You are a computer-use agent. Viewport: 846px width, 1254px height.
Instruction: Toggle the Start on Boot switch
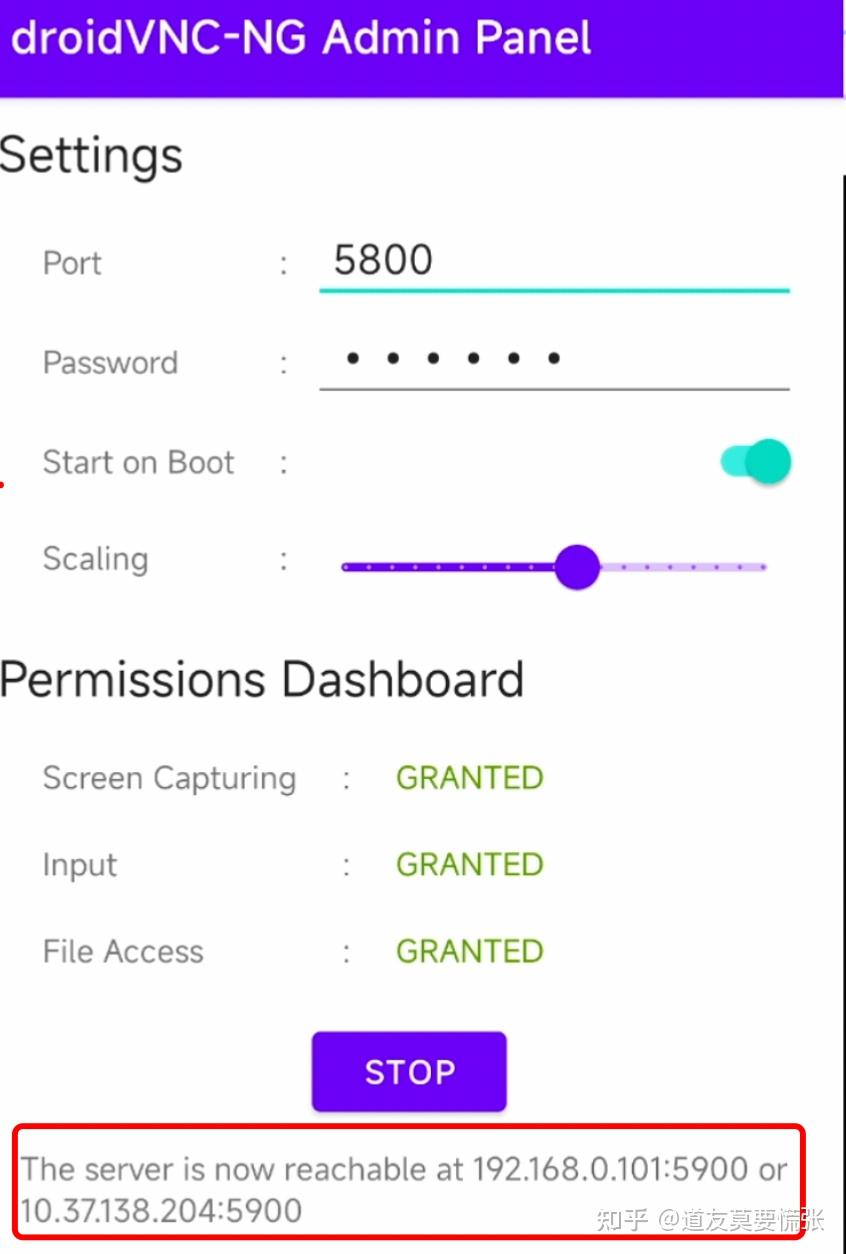[756, 461]
